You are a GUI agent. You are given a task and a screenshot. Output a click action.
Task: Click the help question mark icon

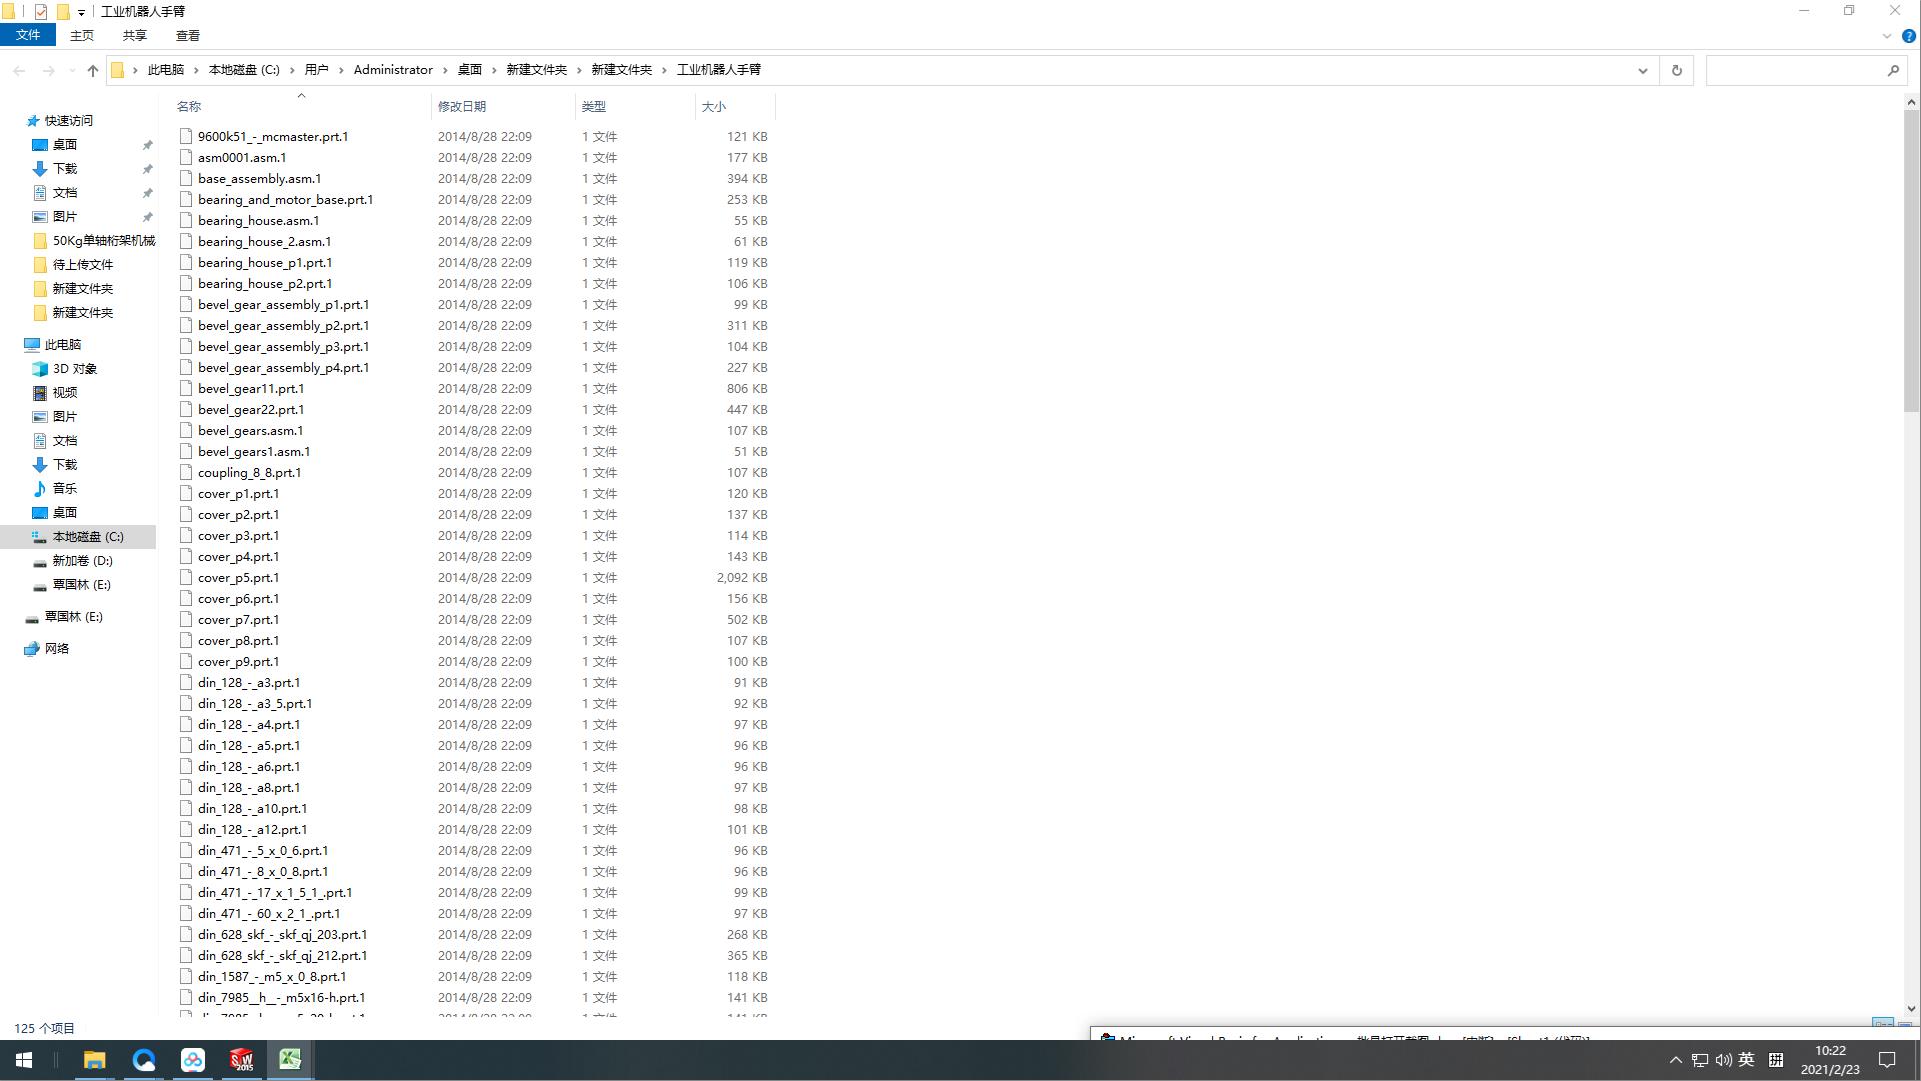click(x=1908, y=36)
